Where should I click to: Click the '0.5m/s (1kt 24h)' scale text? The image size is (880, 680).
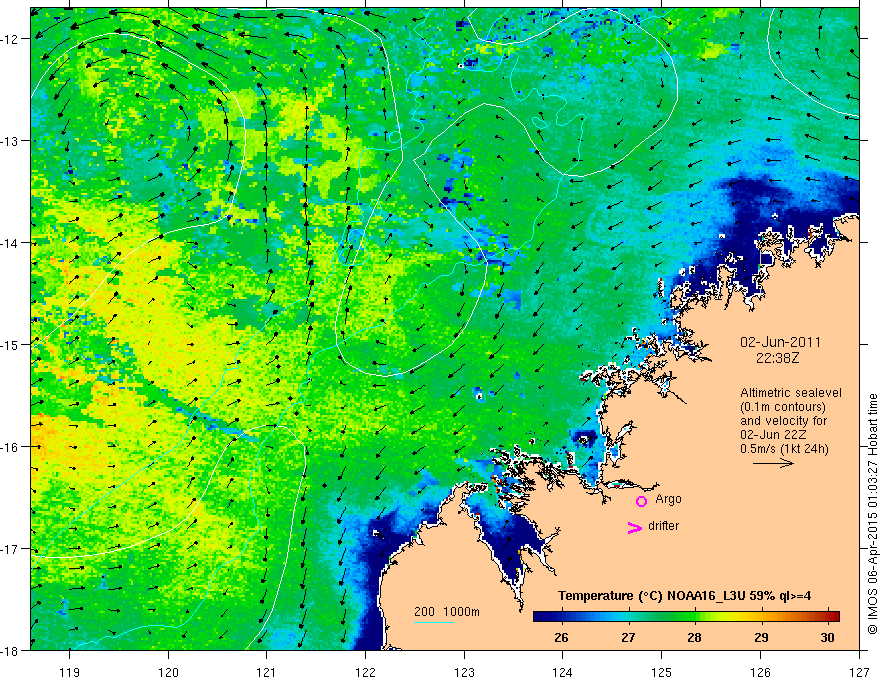(784, 449)
